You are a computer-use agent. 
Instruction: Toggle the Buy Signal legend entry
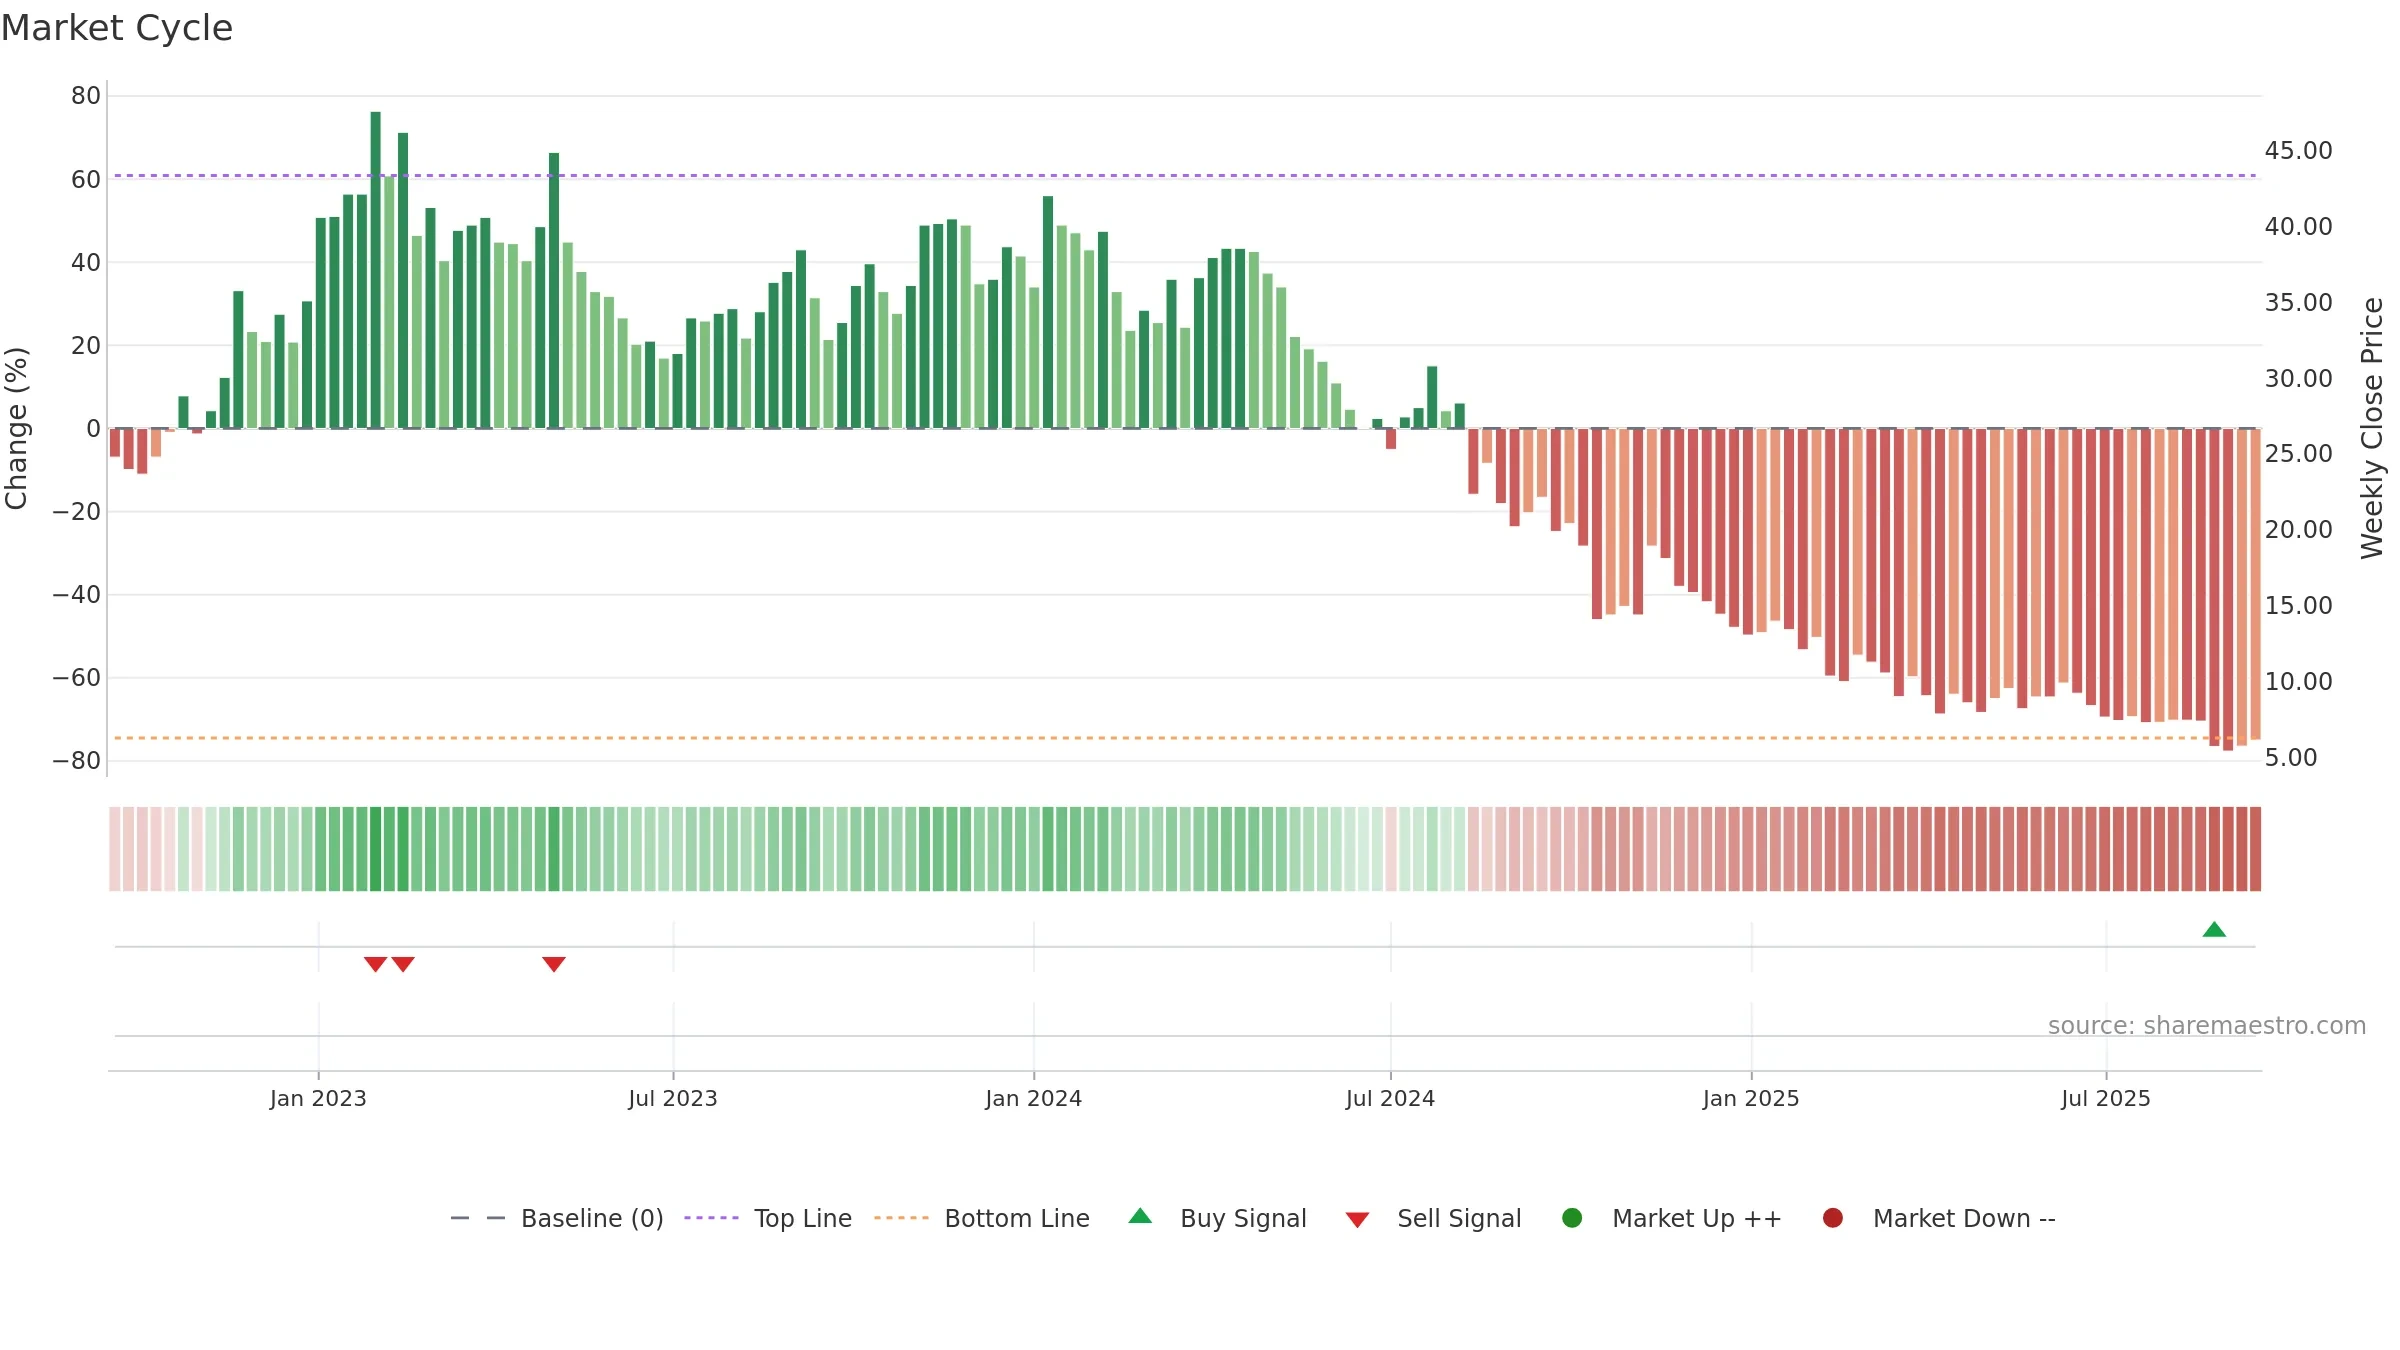[x=1217, y=1219]
